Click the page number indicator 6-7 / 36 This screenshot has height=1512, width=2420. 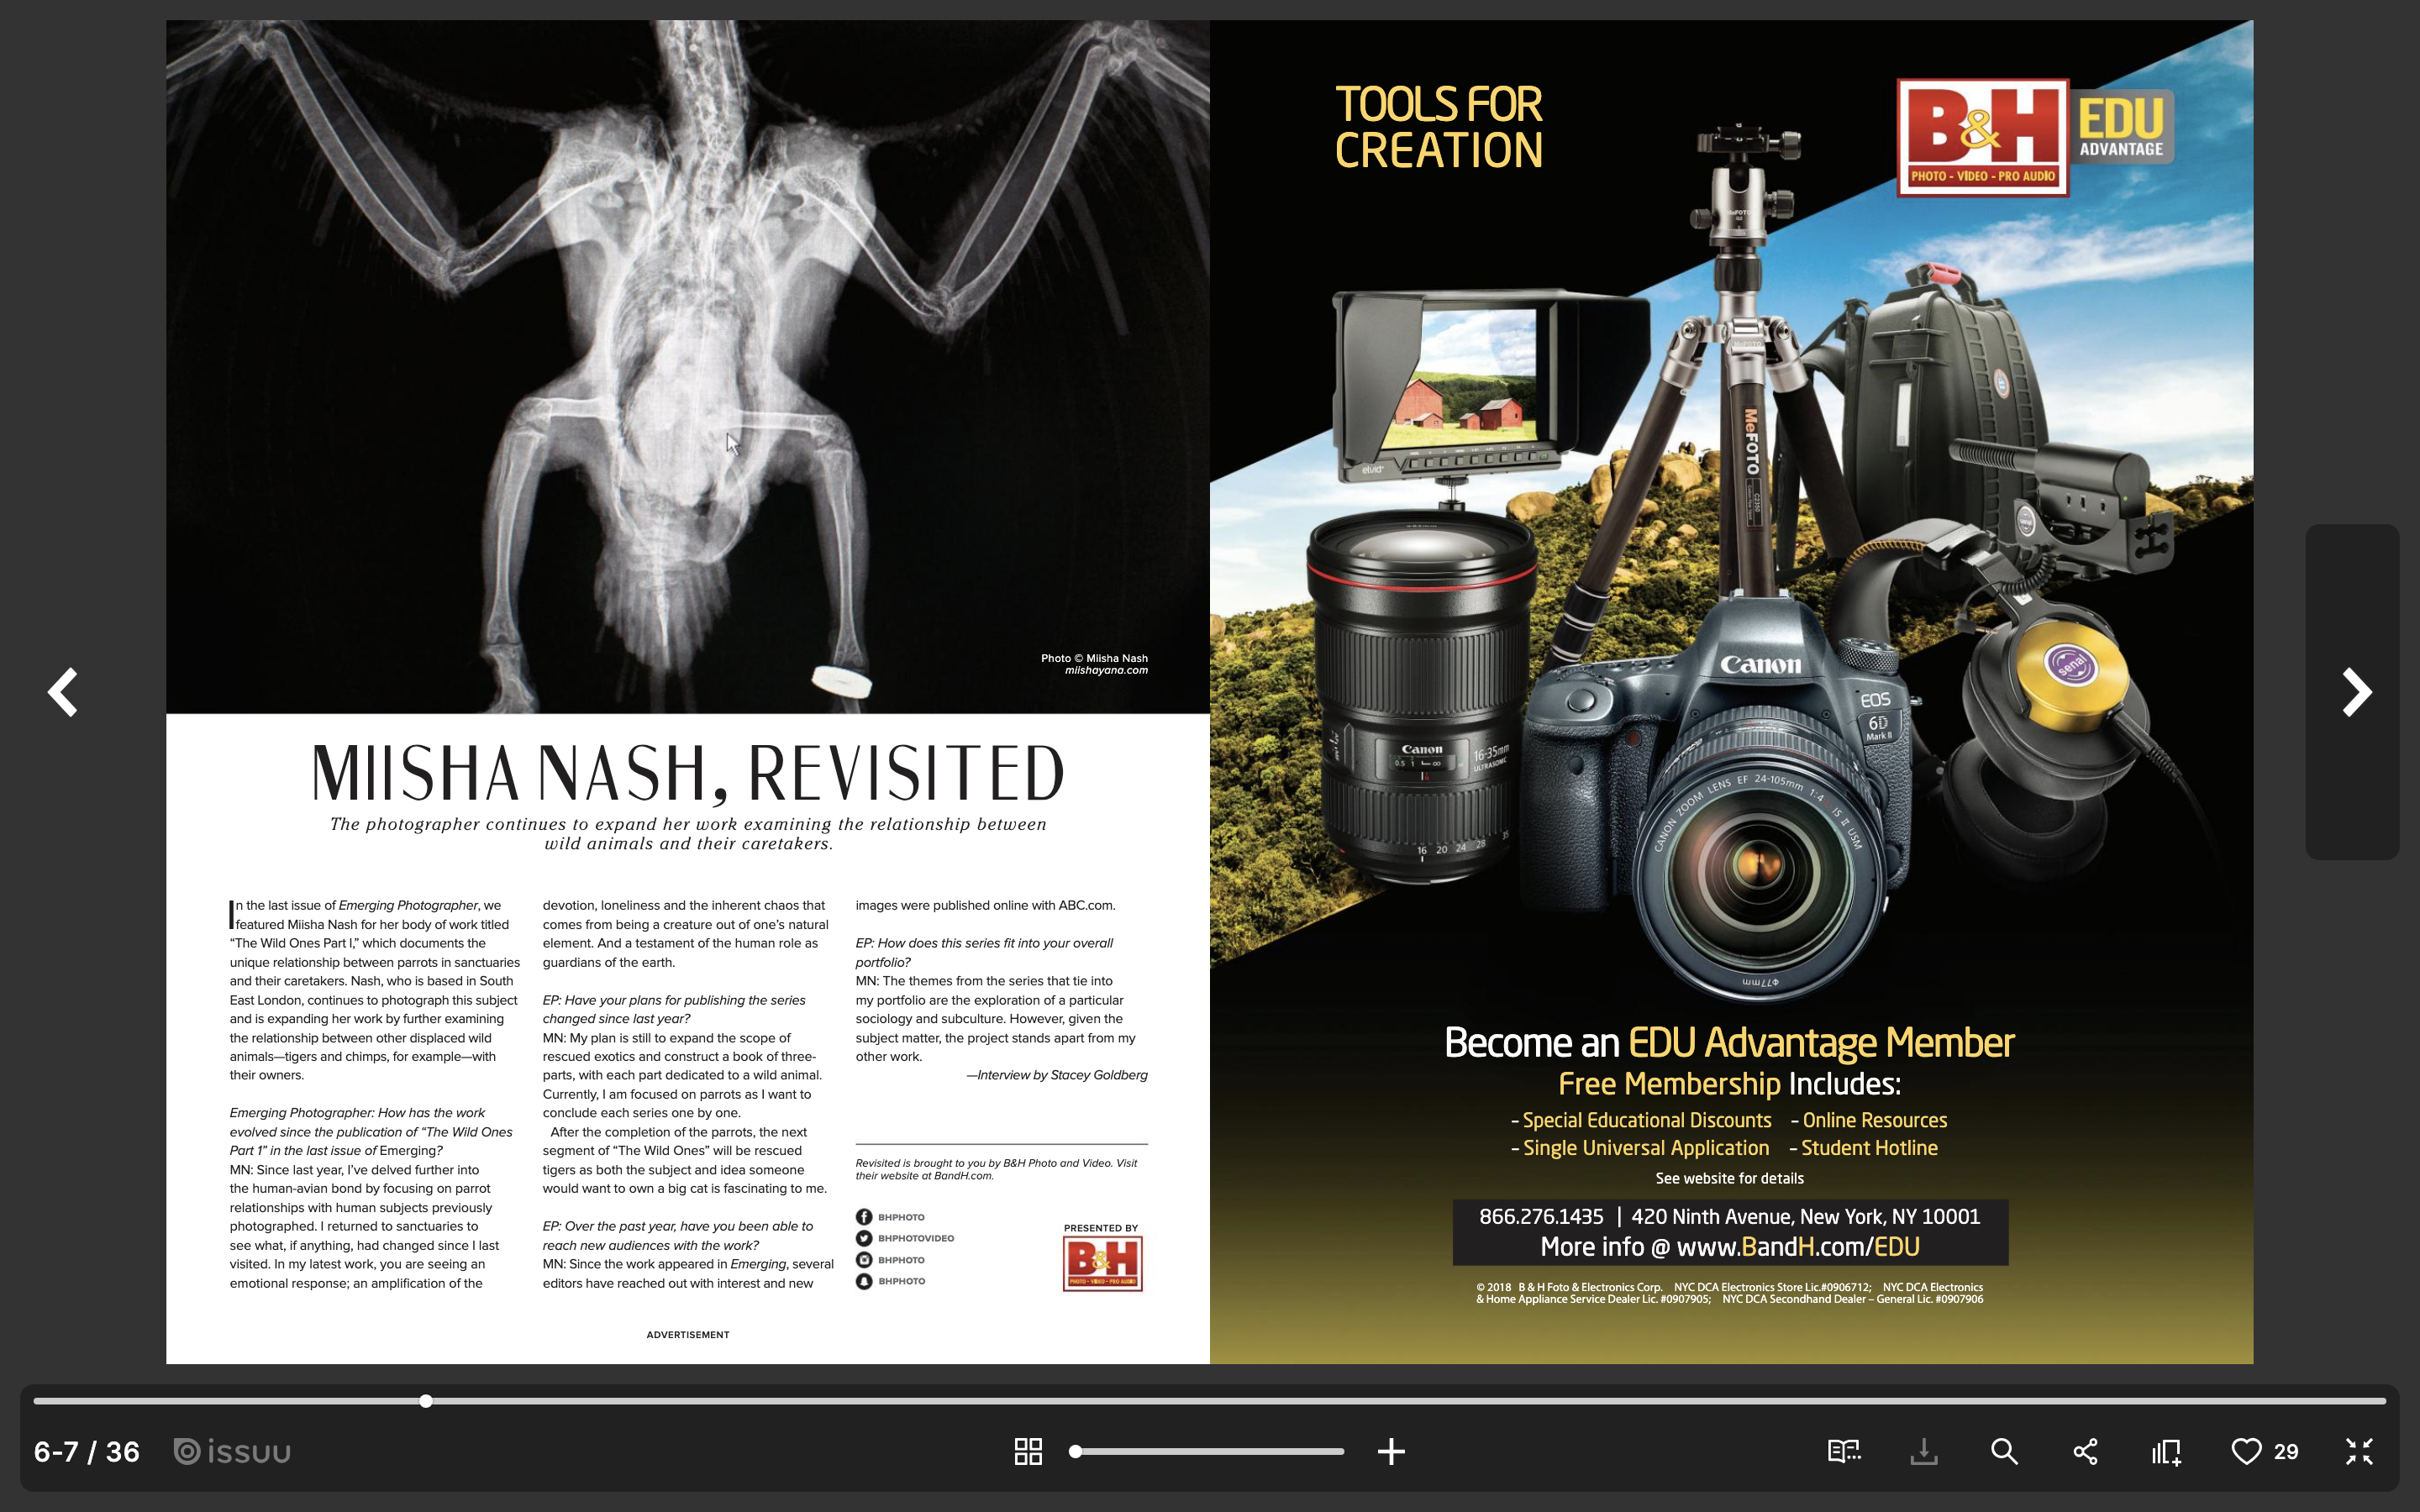[87, 1451]
